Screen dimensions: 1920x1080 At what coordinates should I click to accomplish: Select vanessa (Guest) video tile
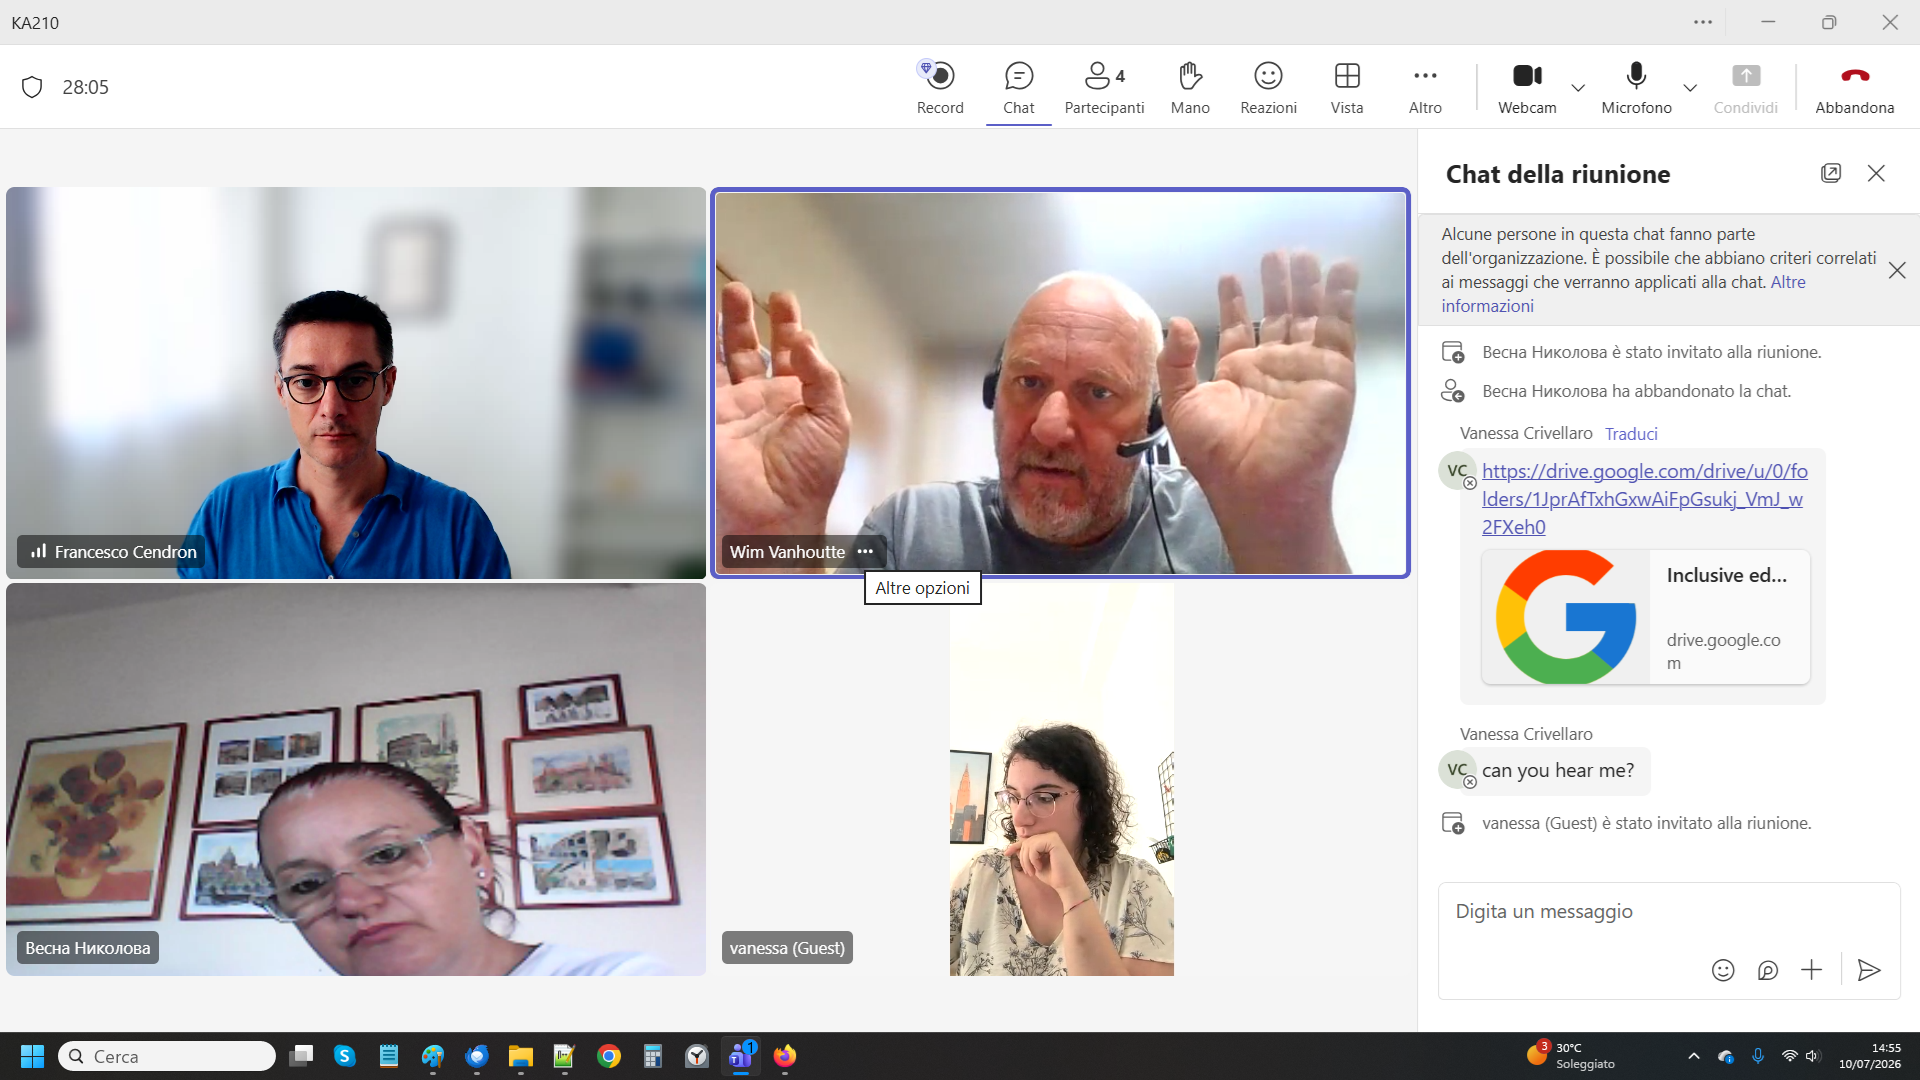[1061, 780]
